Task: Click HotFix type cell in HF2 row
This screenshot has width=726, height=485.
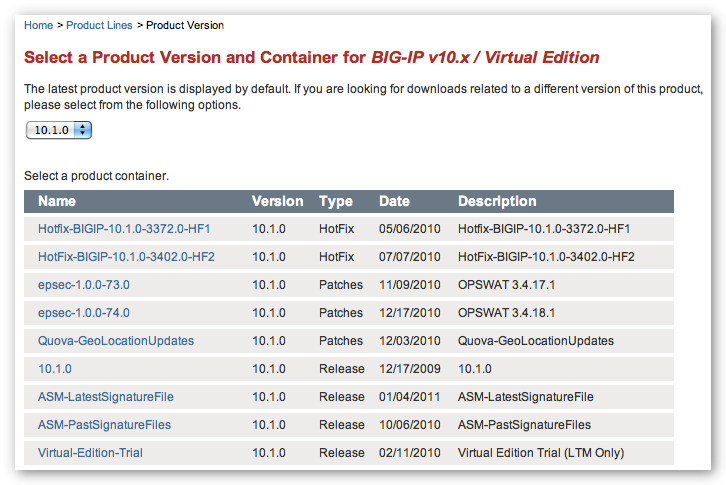Action: (x=337, y=257)
